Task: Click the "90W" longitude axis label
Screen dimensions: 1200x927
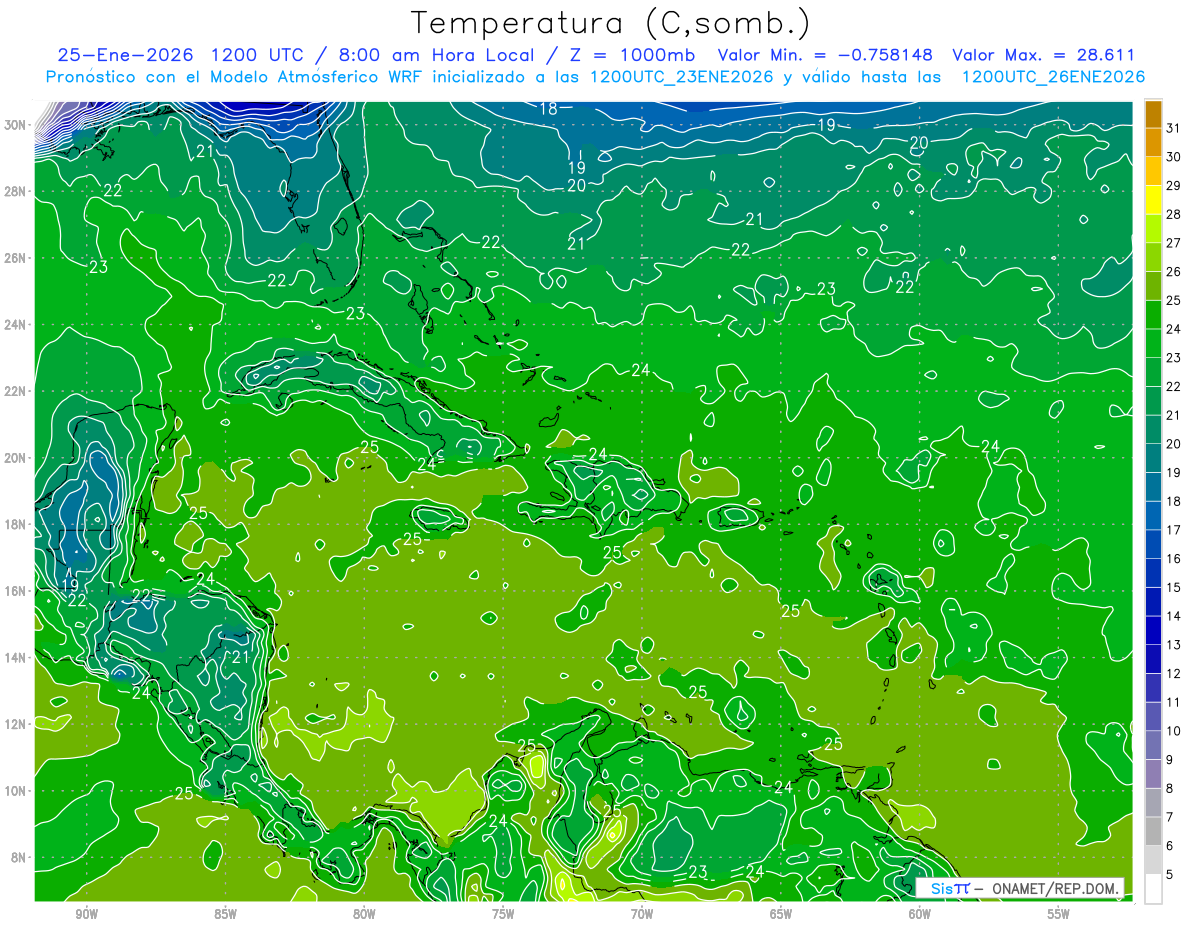Action: [86, 914]
